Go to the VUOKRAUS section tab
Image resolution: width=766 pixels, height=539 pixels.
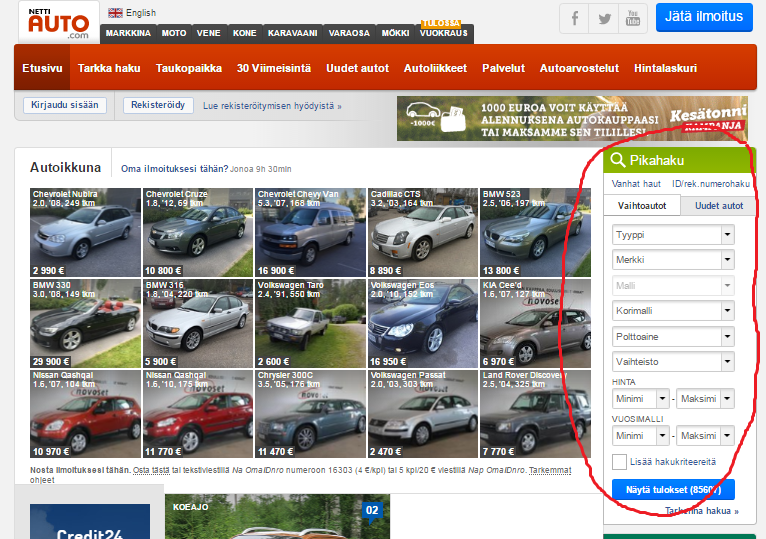(444, 33)
